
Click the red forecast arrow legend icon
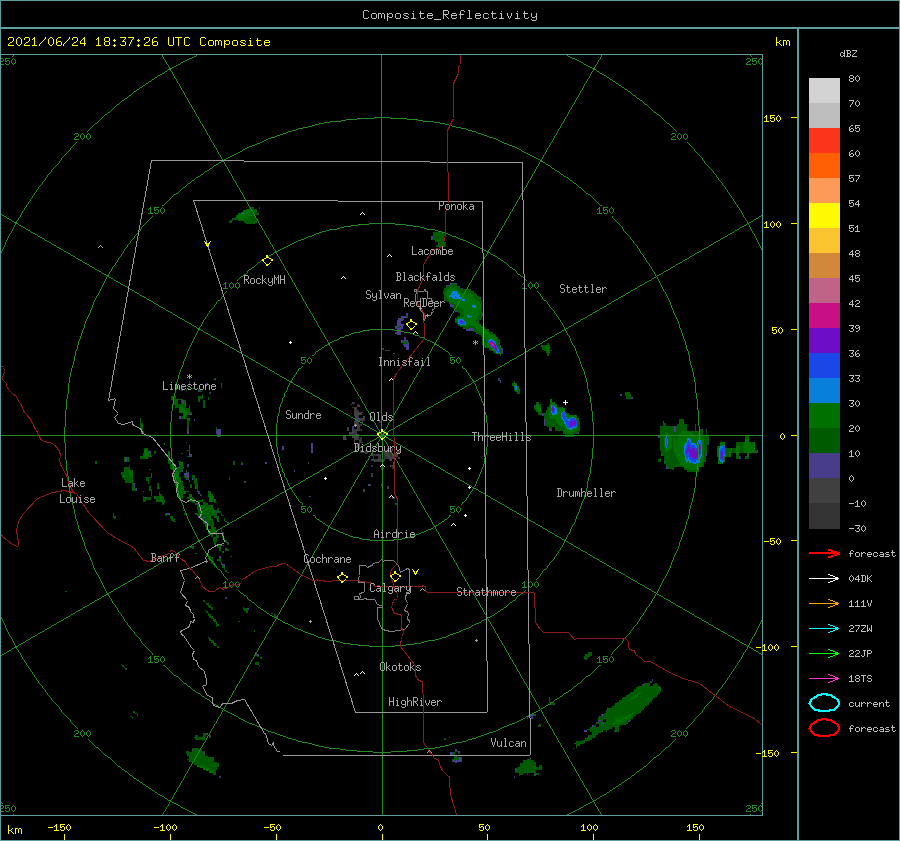point(824,553)
